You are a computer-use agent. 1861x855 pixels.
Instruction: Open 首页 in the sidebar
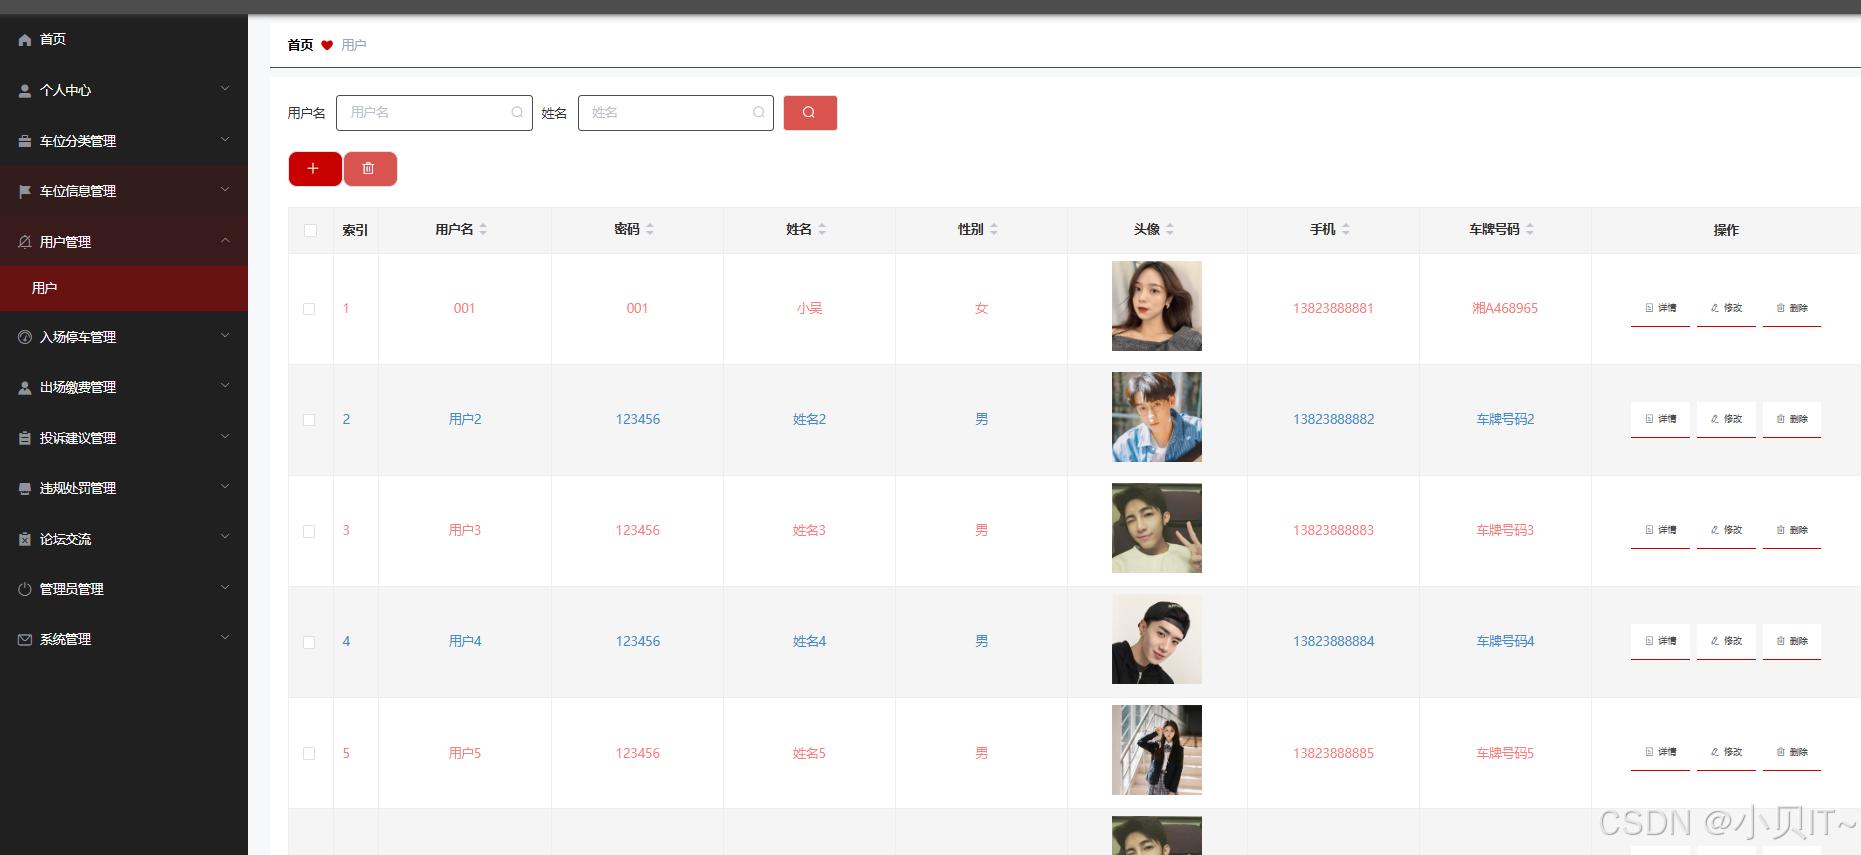pyautogui.click(x=124, y=40)
